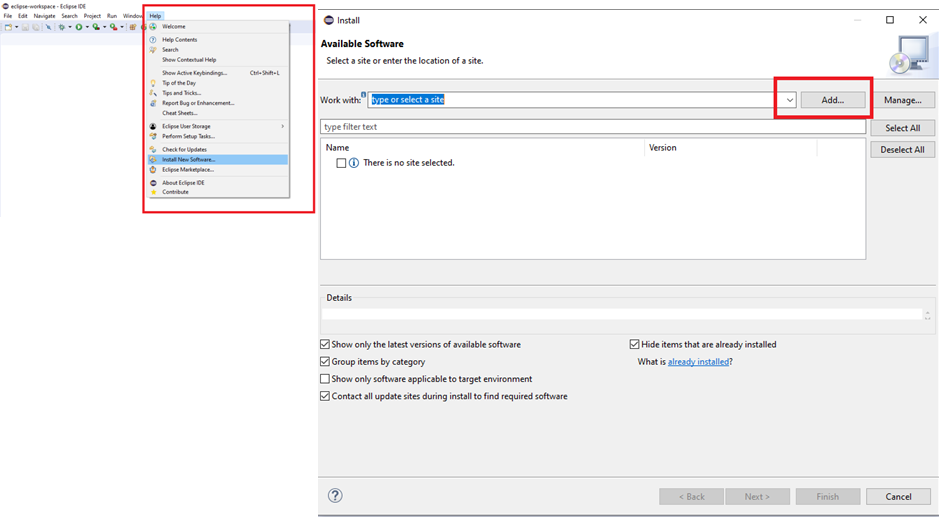This screenshot has width=952, height=524.
Task: Select Check for Updates menu entry
Action: (x=184, y=150)
